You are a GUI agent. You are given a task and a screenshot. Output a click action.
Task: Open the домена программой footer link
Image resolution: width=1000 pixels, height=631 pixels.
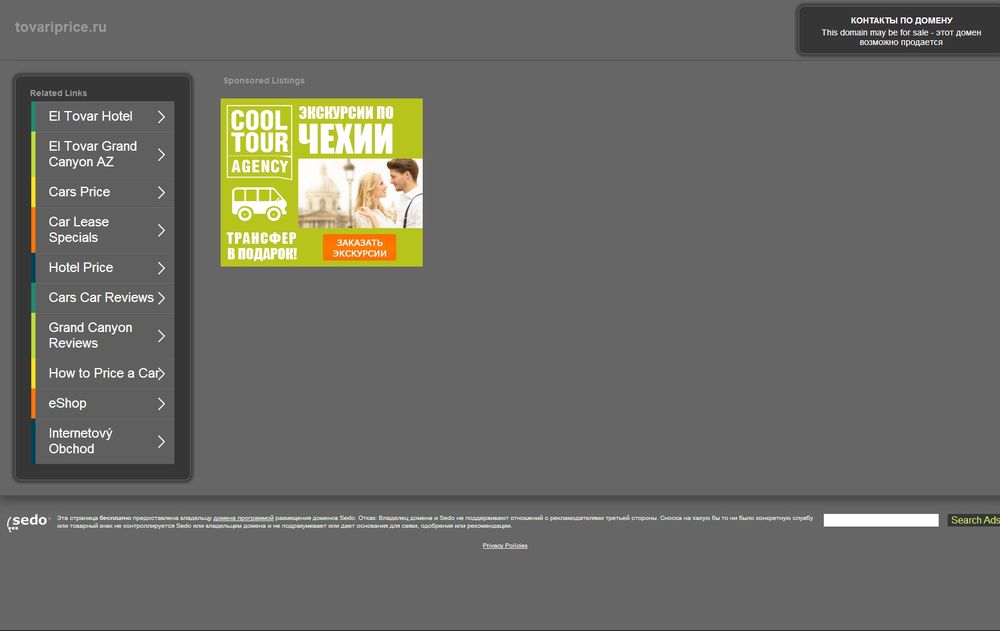click(x=243, y=518)
